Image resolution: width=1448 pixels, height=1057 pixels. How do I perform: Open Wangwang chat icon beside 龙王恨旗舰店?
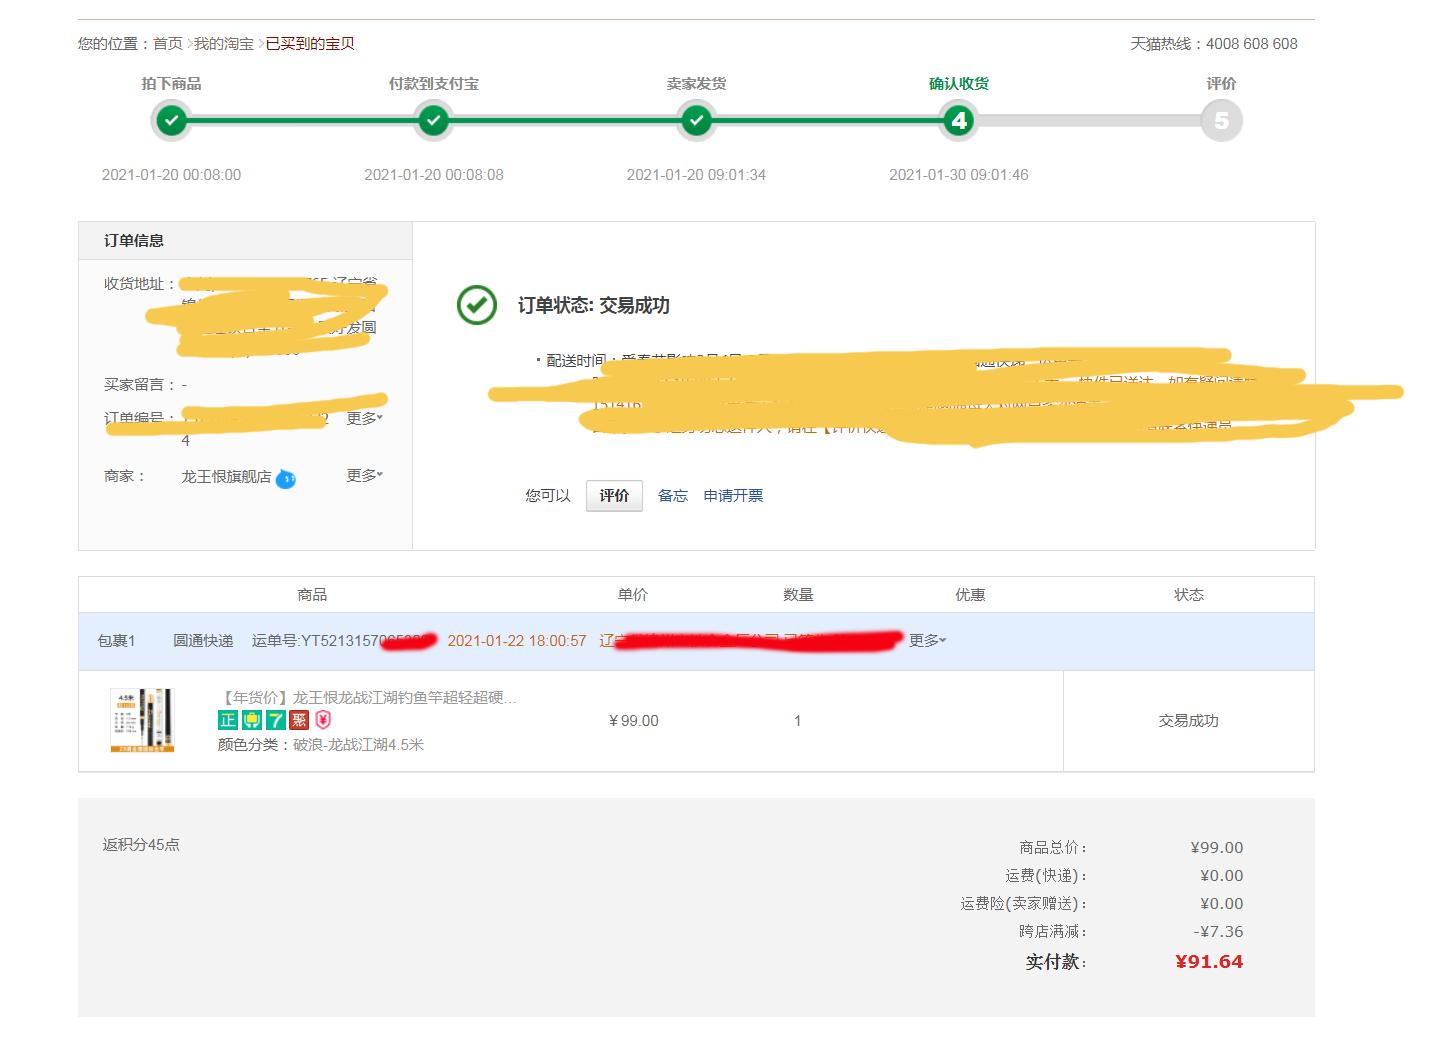(284, 479)
